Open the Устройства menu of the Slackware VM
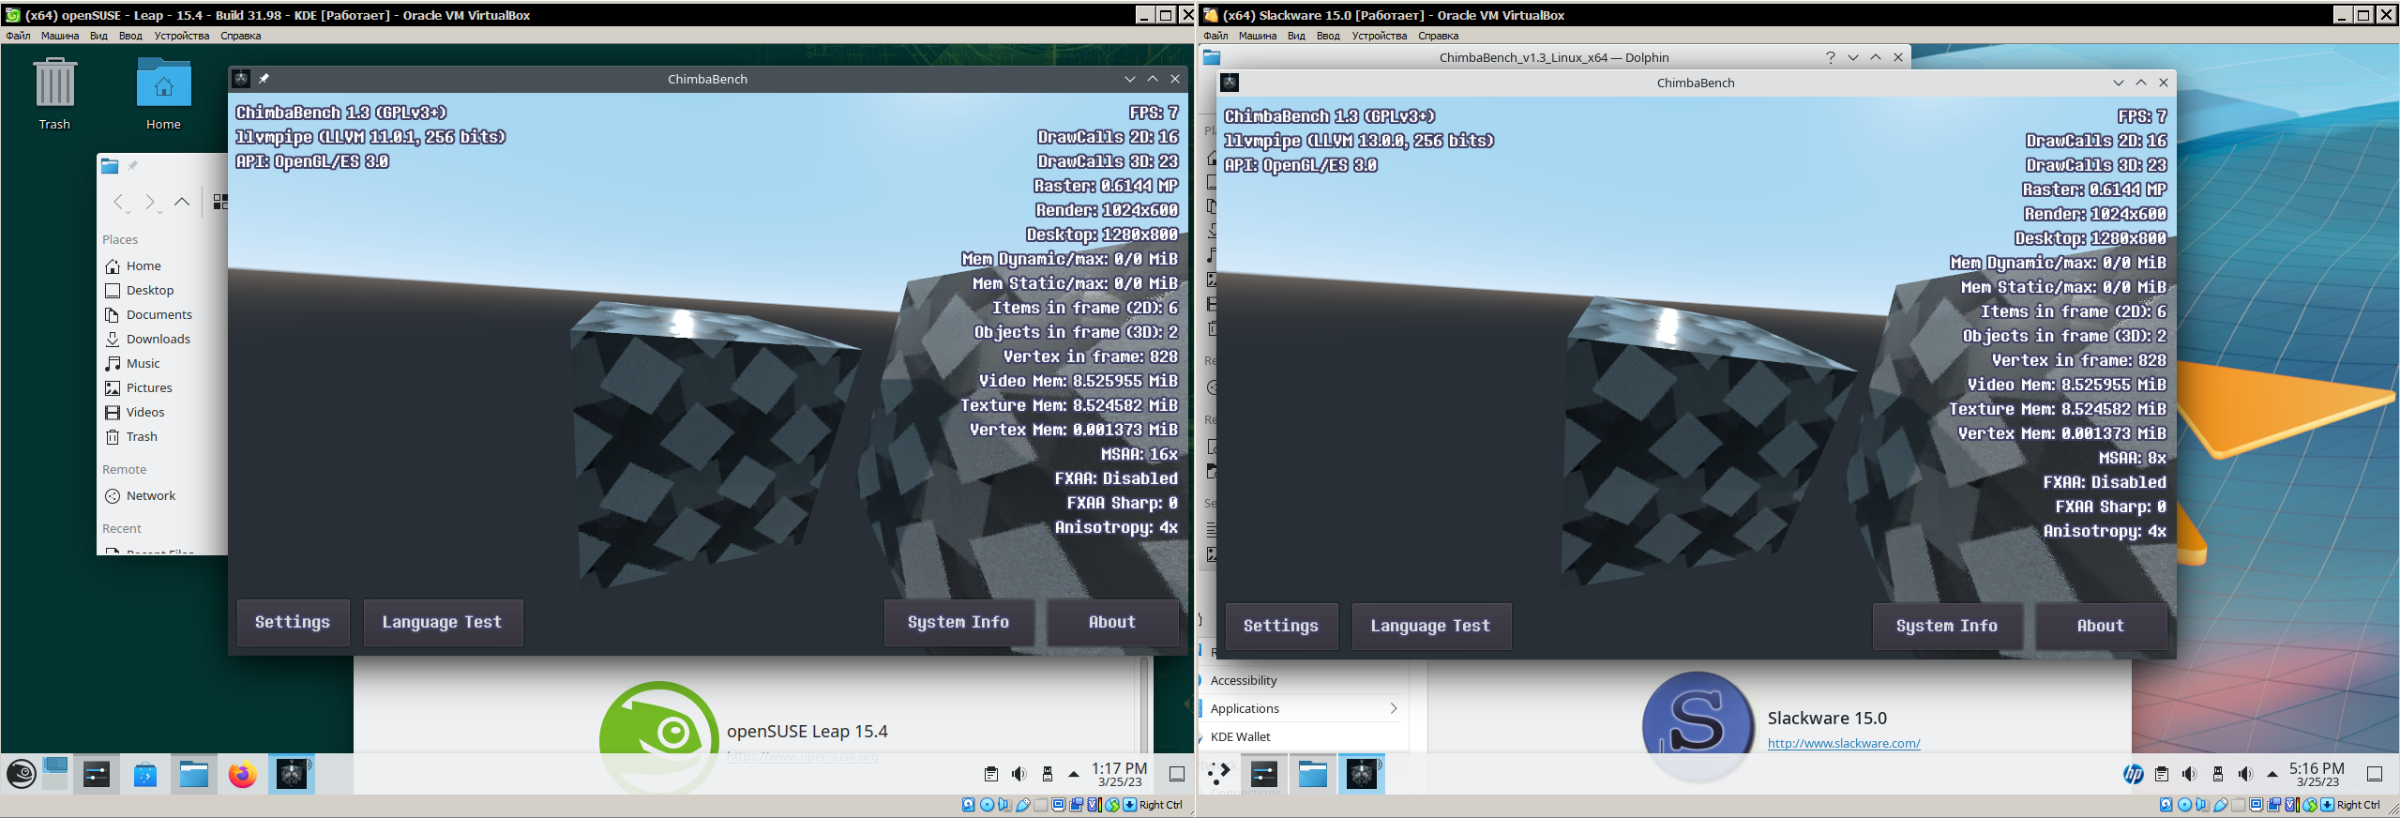Image resolution: width=2400 pixels, height=818 pixels. pyautogui.click(x=1379, y=36)
